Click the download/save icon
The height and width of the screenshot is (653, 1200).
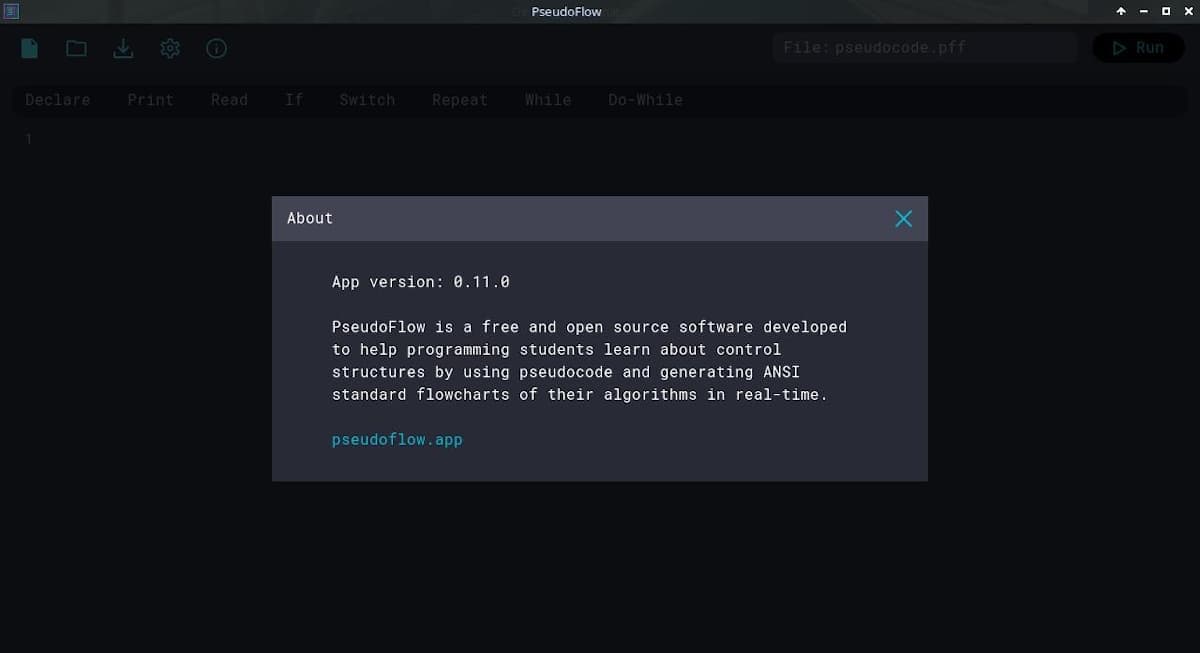(123, 48)
